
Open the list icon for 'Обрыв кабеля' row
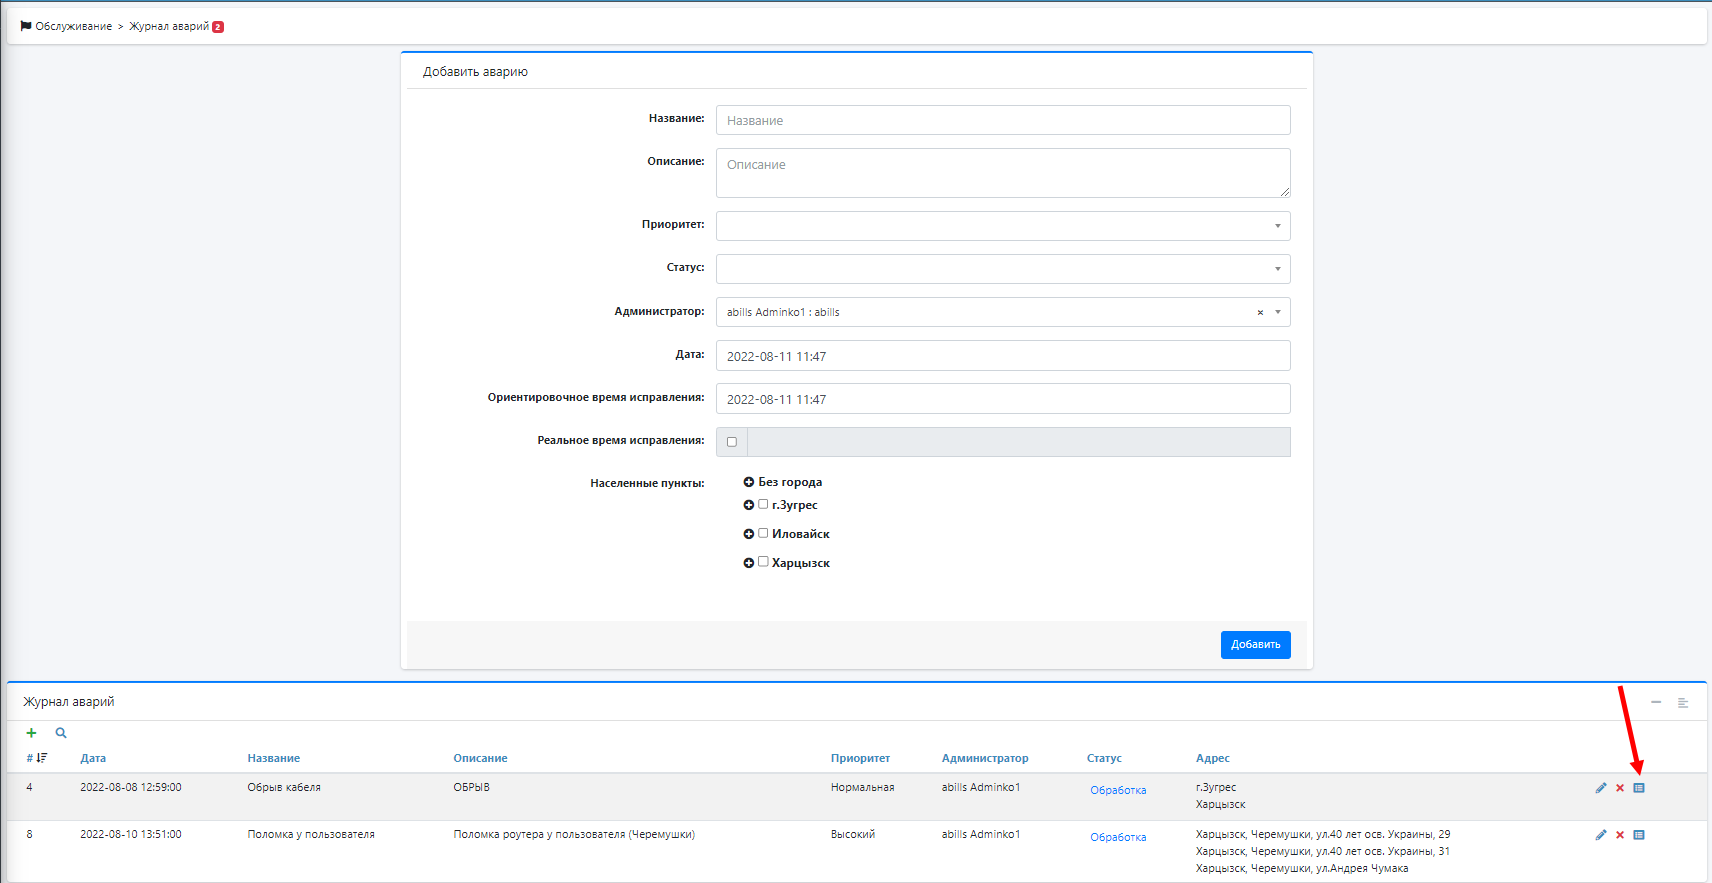(1639, 788)
